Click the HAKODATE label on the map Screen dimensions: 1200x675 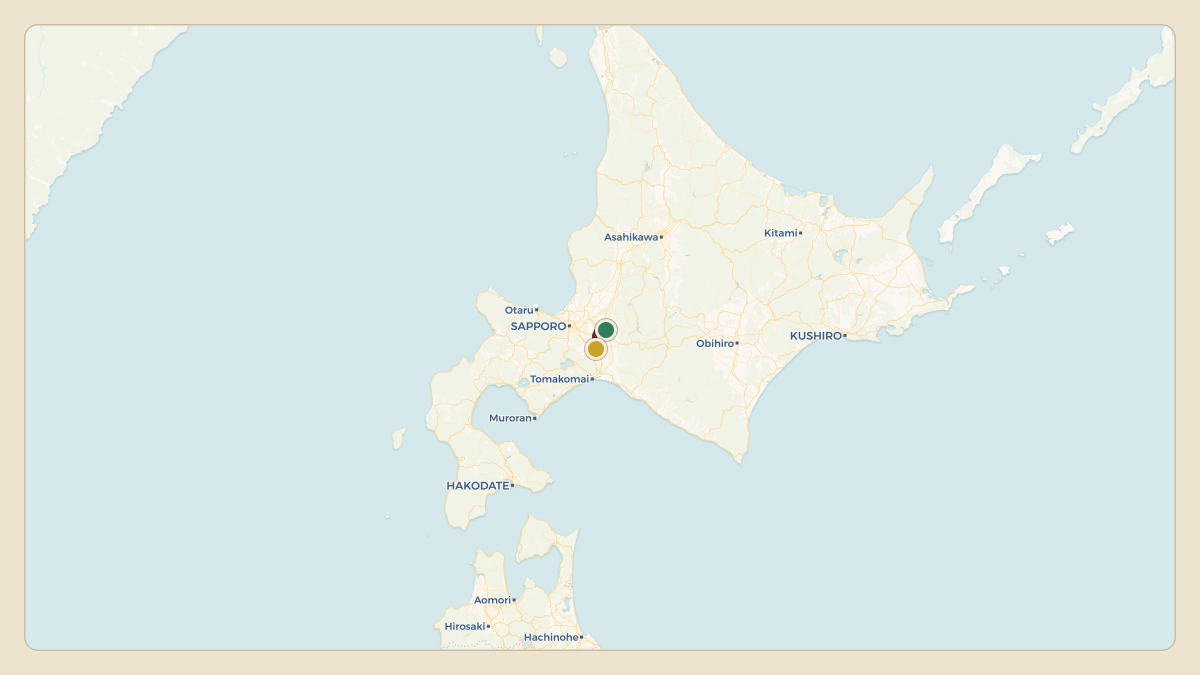point(478,486)
